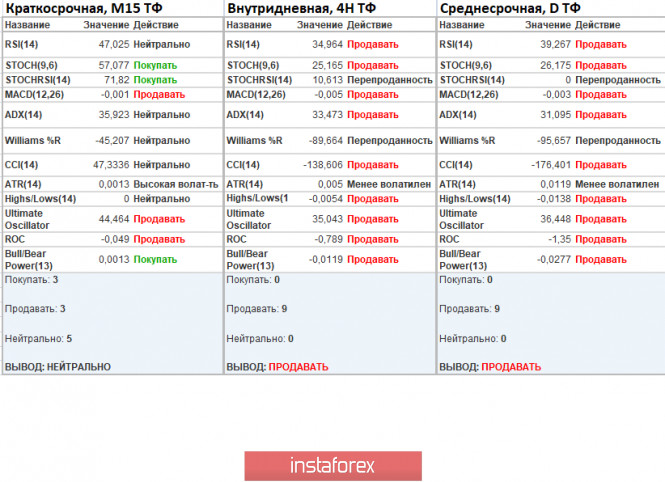Click 4H ADX(14) value 33,473
Screen dimensions: 665x482
coord(327,115)
